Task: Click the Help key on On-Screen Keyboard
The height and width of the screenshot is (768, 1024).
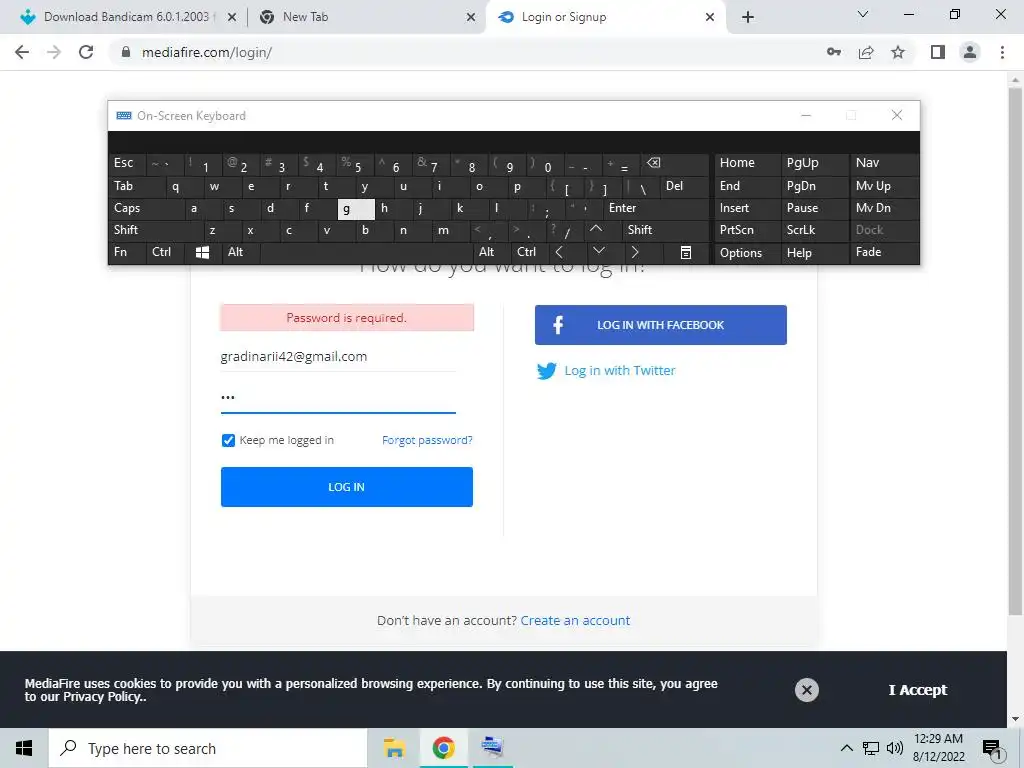Action: point(814,253)
